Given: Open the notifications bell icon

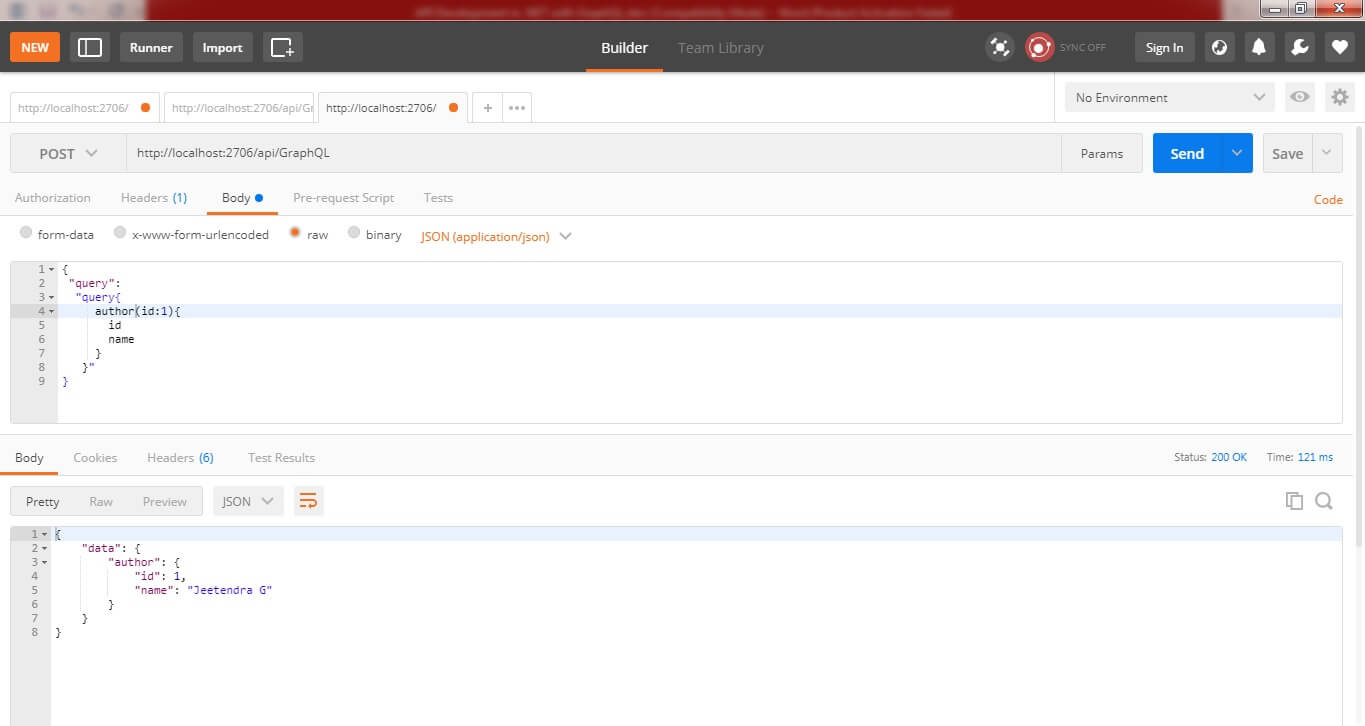Looking at the screenshot, I should [1259, 47].
